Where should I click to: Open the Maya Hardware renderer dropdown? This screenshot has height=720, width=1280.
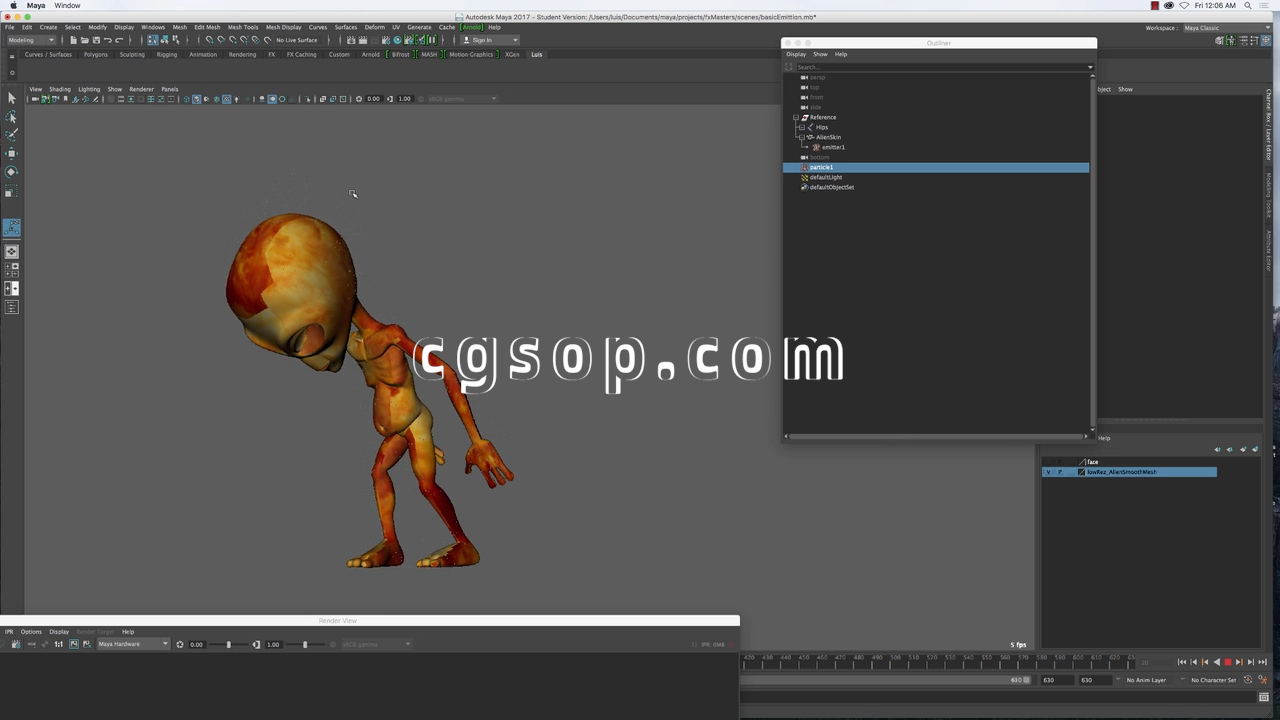click(132, 644)
